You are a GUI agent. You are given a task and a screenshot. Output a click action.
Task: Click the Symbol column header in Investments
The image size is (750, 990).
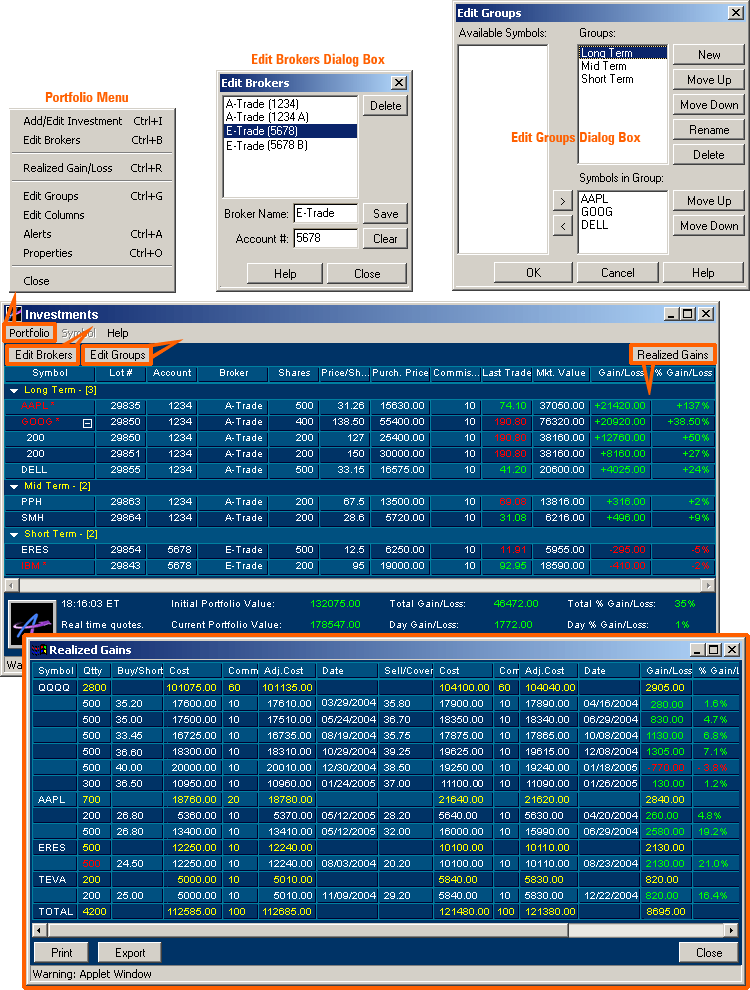pos(50,373)
